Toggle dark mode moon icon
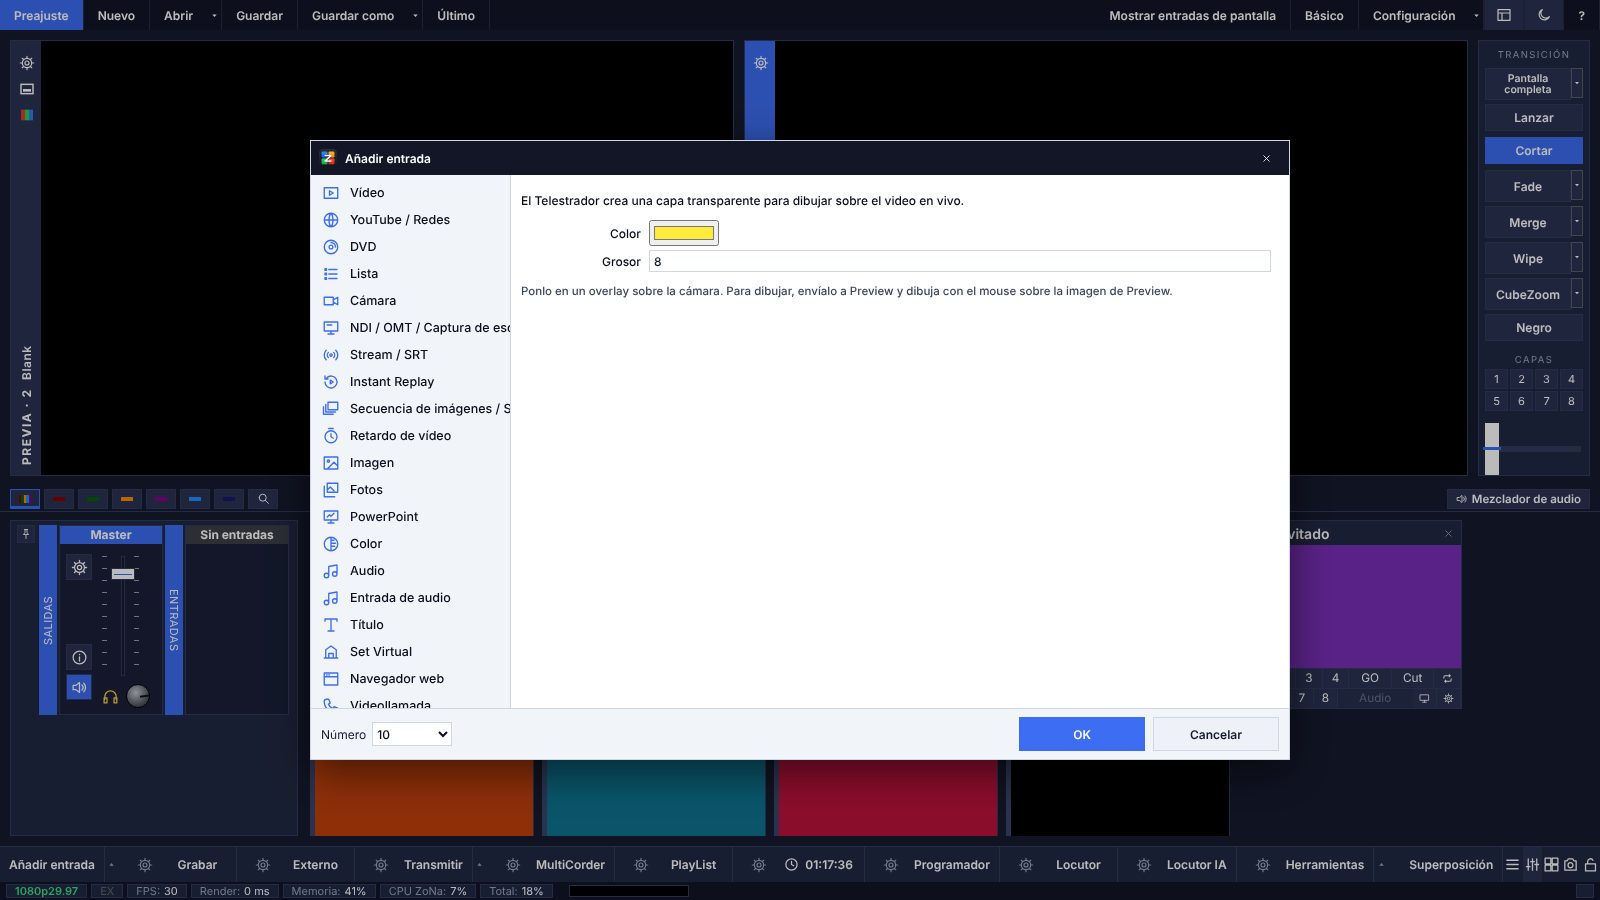Screen dimensions: 1600x900 [1544, 15]
